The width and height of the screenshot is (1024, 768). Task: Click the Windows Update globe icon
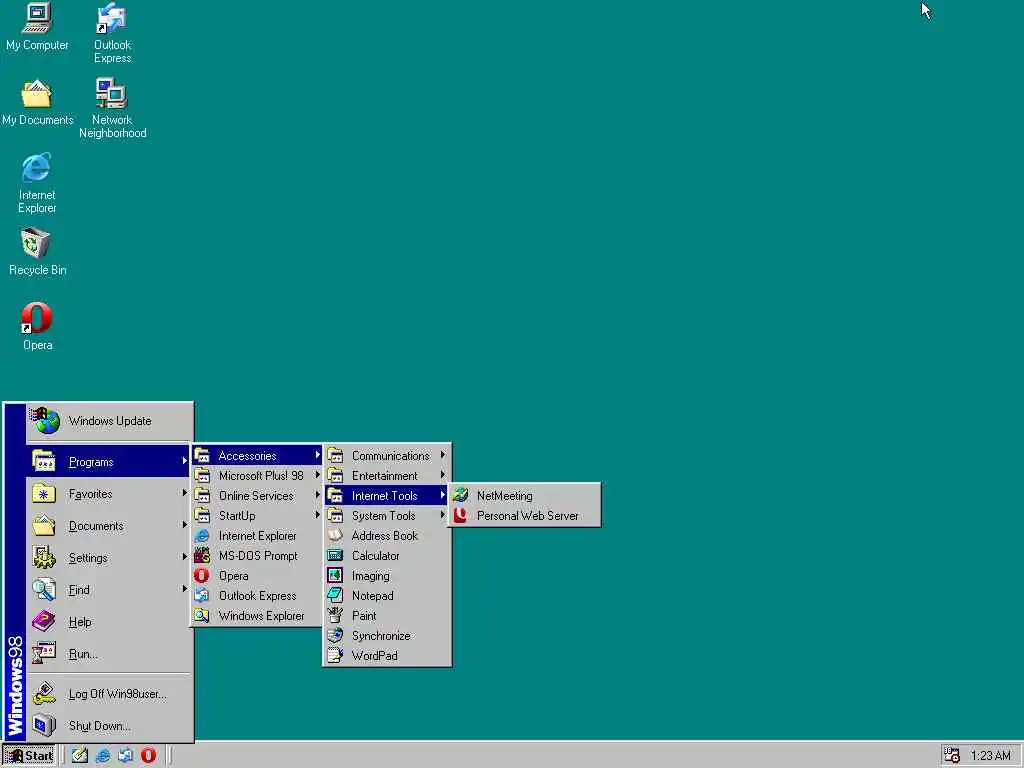[x=46, y=421]
